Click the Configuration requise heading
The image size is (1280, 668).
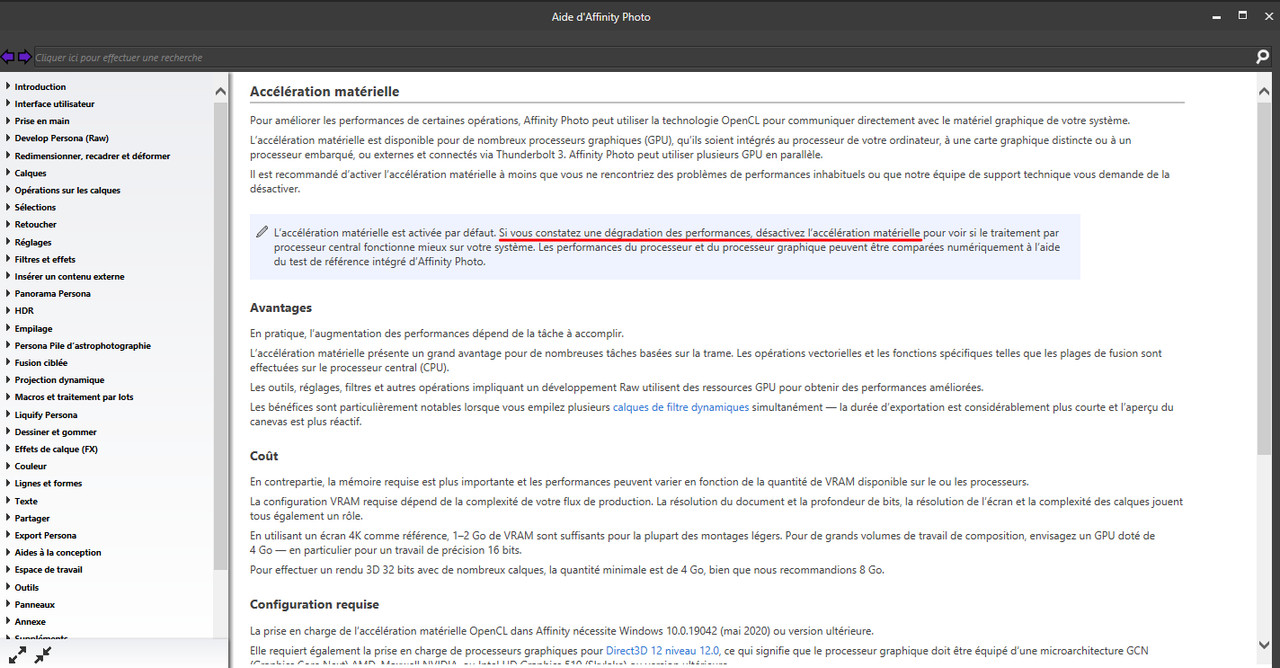314,604
